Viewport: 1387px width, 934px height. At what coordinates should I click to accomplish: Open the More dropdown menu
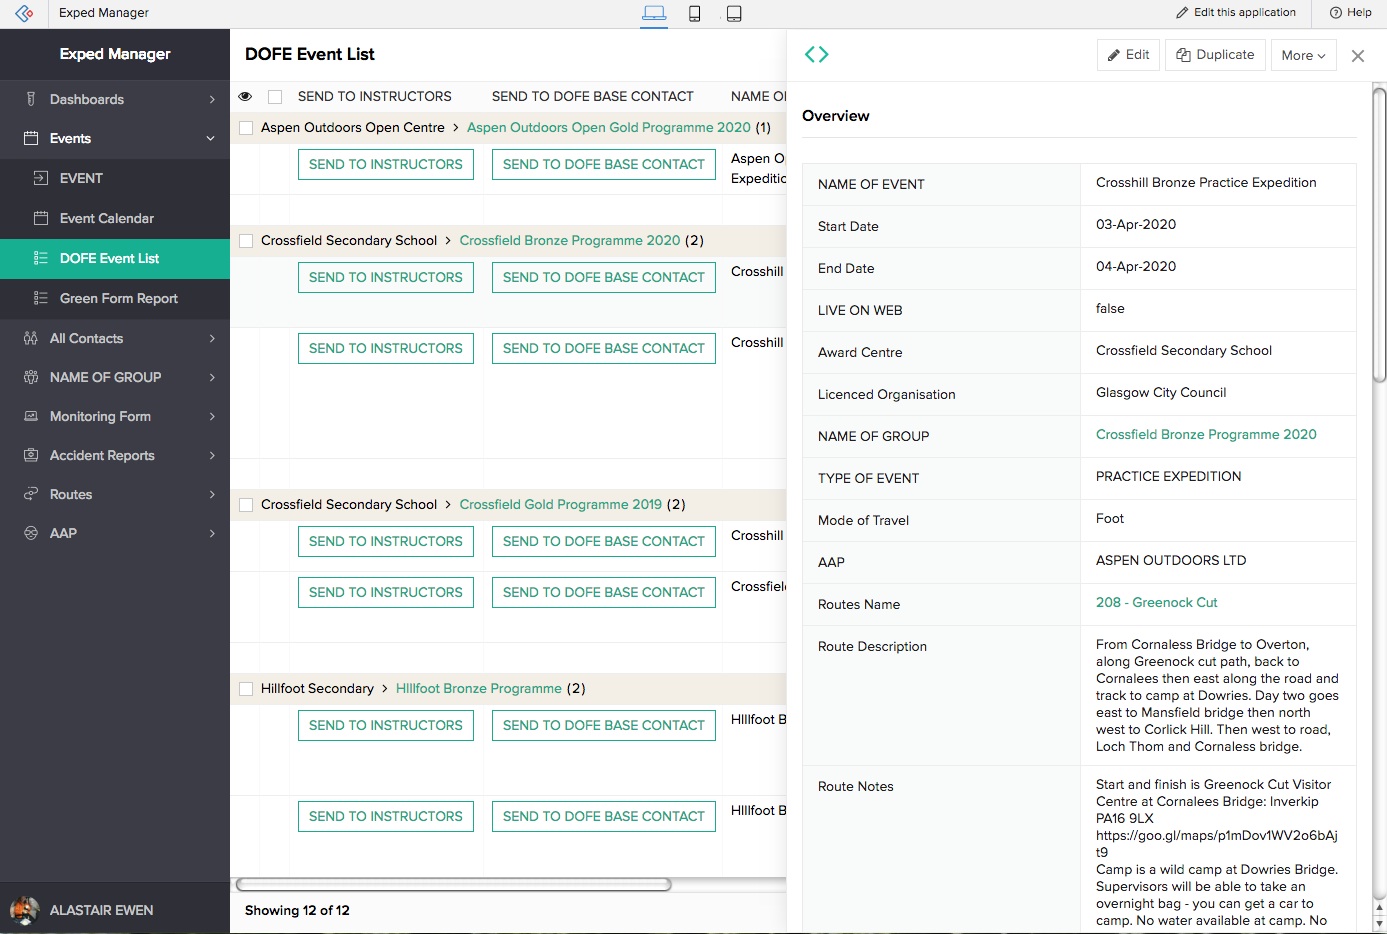tap(1303, 55)
